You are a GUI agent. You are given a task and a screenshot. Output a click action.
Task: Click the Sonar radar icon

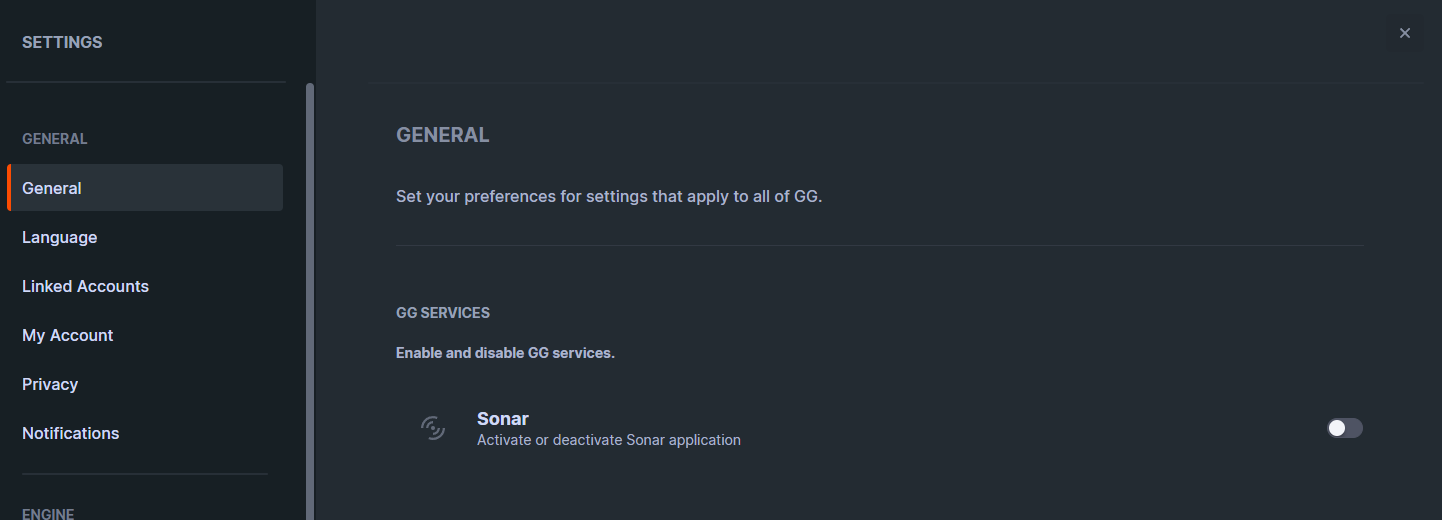coord(433,428)
